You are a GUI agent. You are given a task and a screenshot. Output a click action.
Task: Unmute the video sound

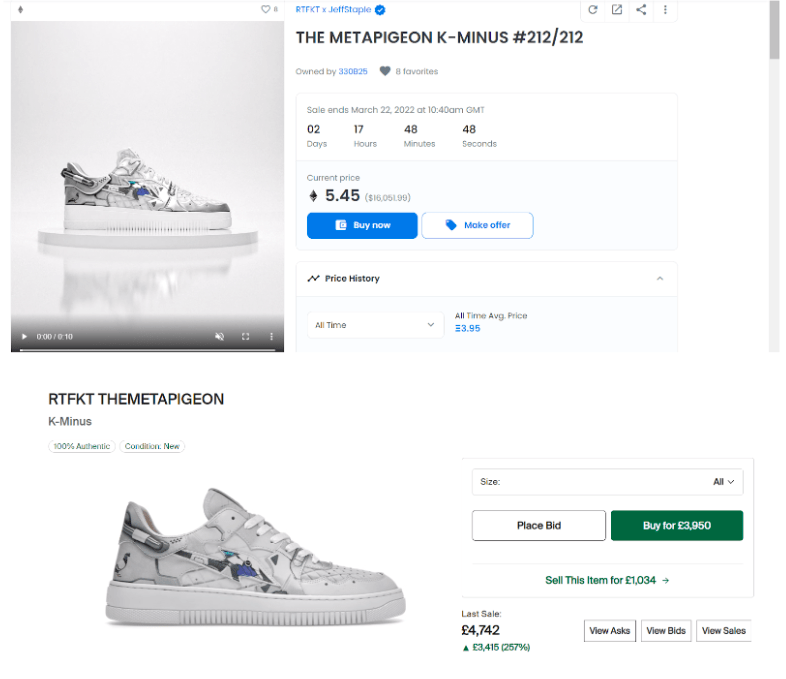click(219, 337)
